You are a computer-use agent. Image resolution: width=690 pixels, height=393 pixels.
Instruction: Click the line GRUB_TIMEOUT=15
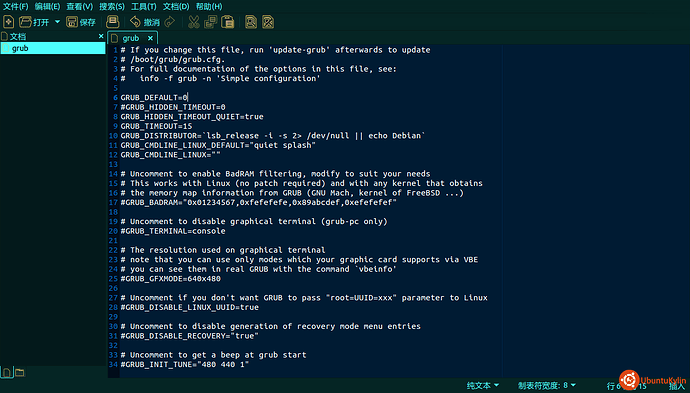coord(156,126)
